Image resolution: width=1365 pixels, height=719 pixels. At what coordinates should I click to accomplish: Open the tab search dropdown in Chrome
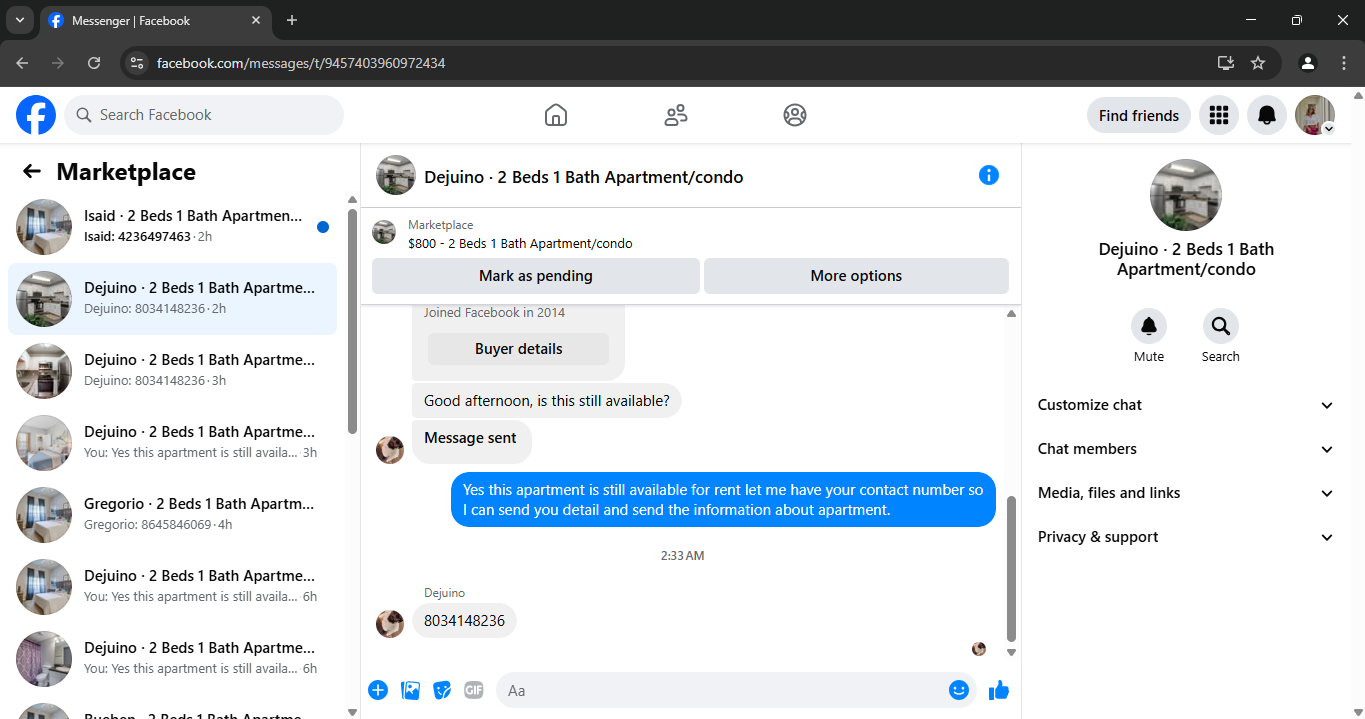(19, 20)
